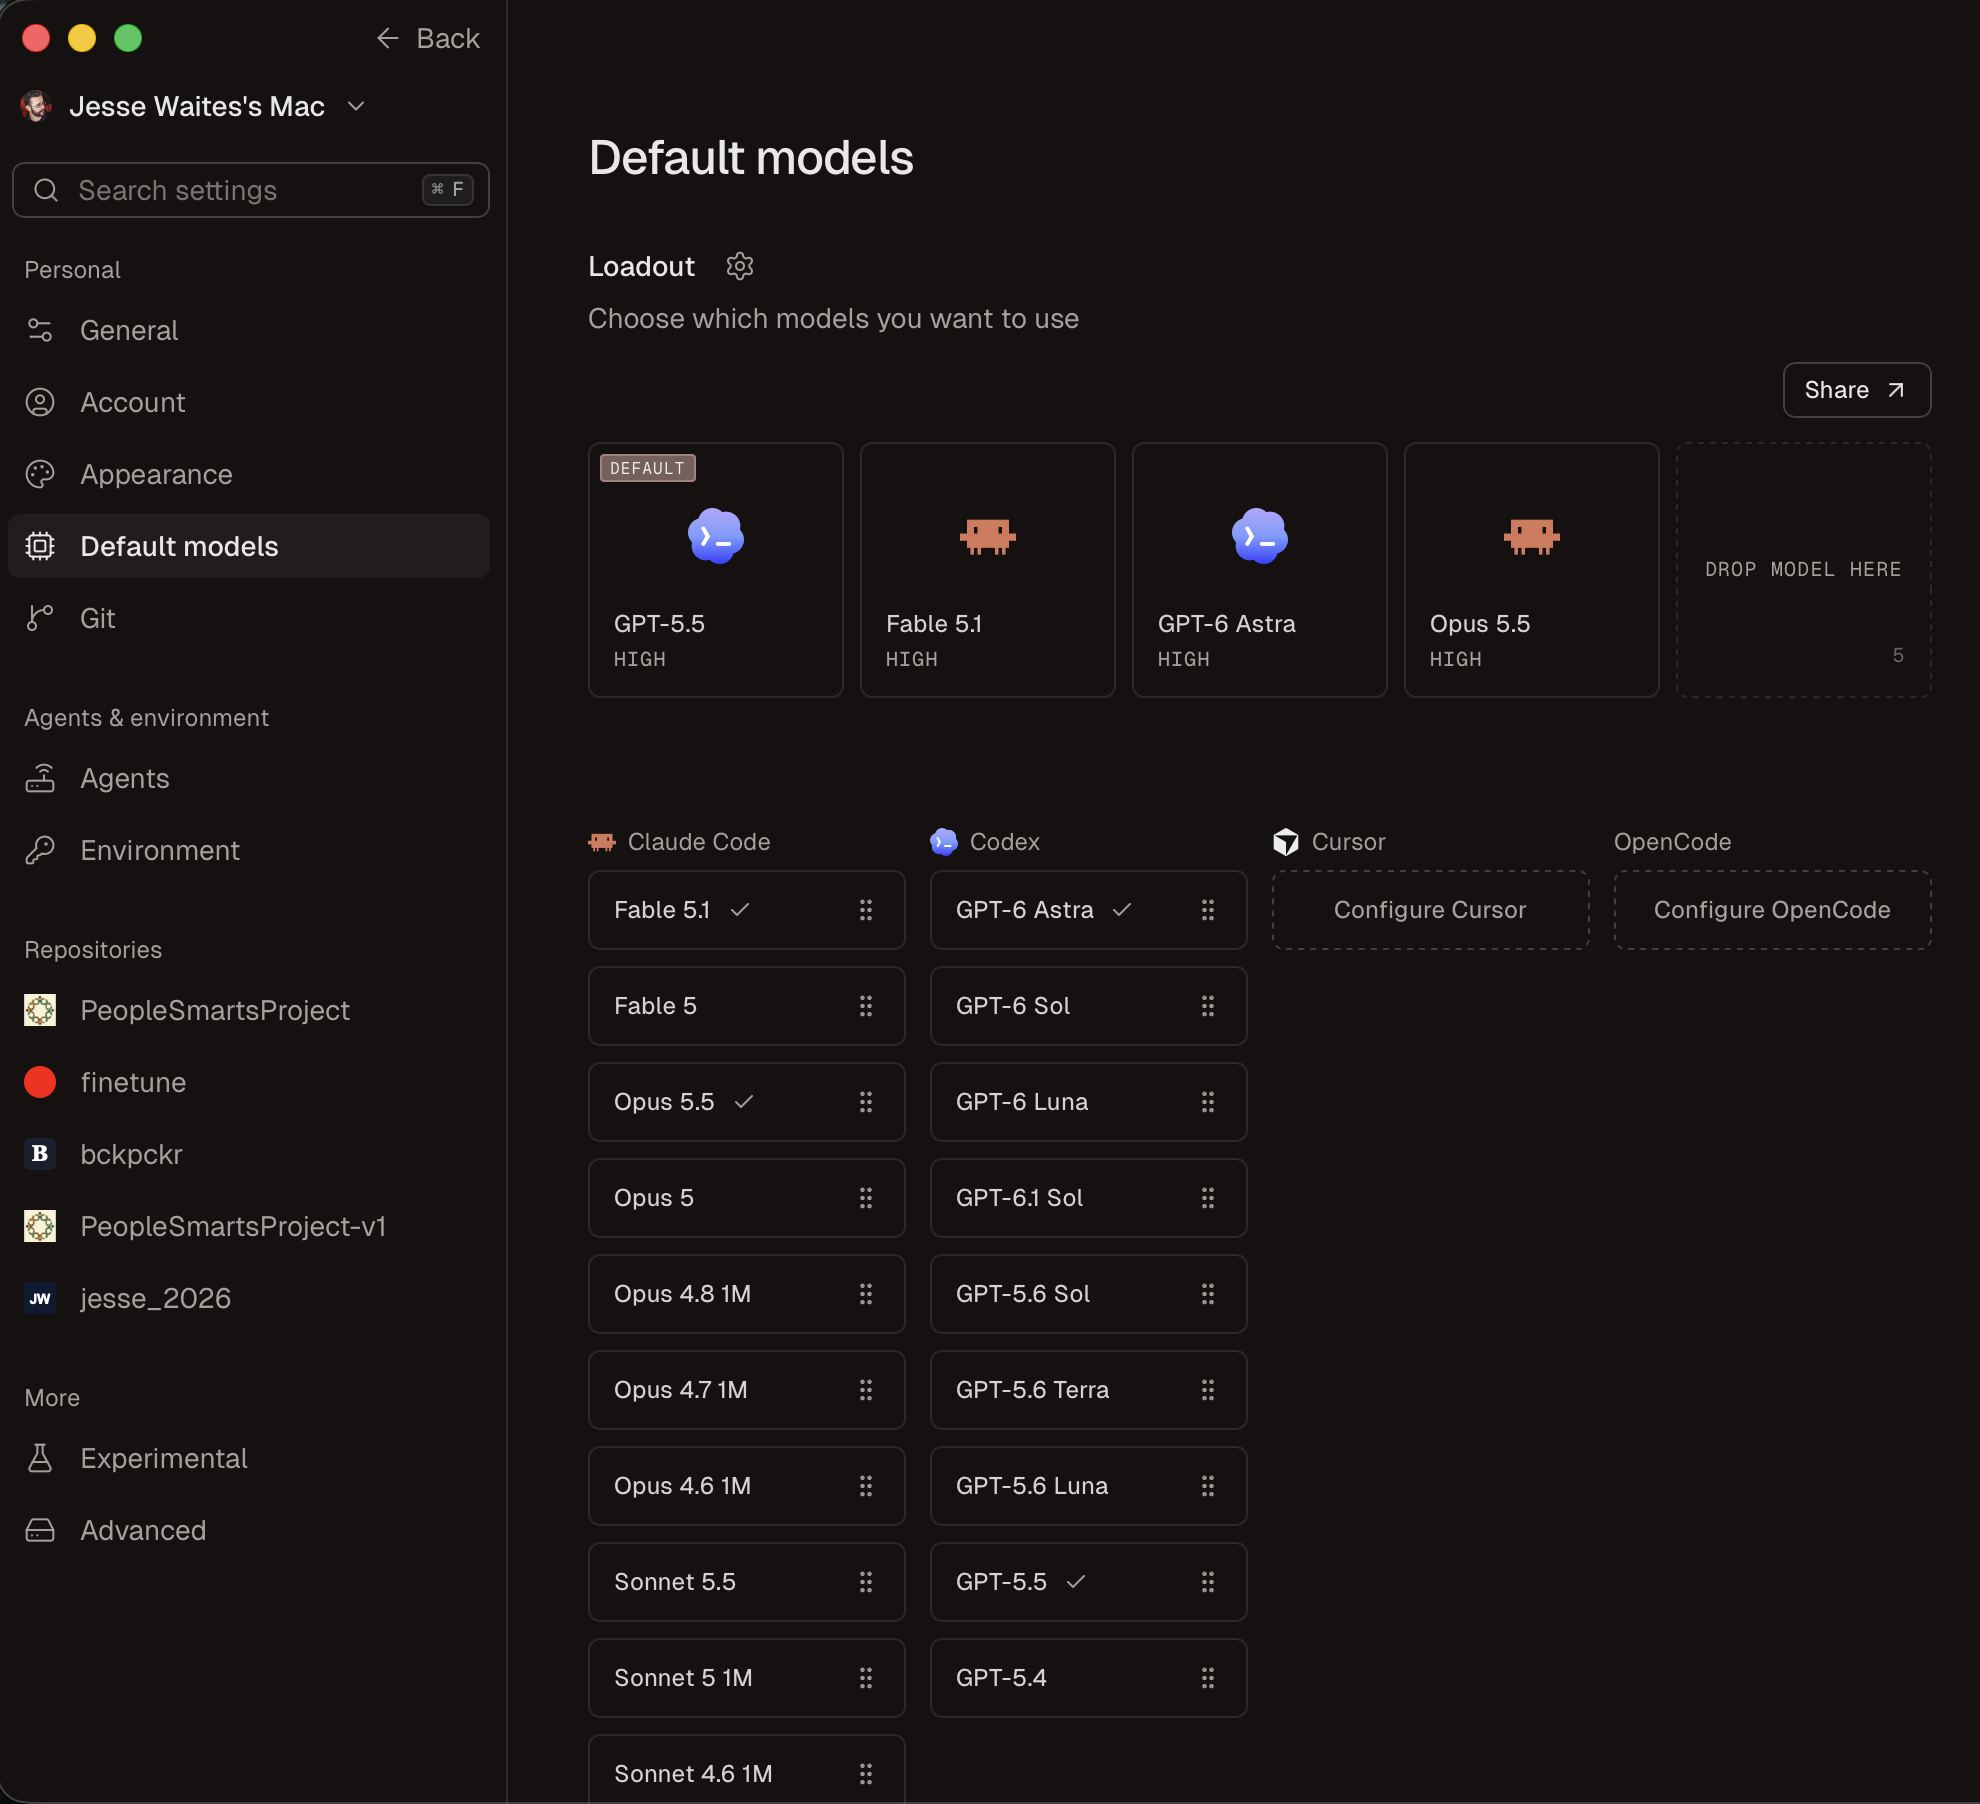Select the GPT-5.6 Luna row
This screenshot has width=1980, height=1804.
click(1088, 1486)
